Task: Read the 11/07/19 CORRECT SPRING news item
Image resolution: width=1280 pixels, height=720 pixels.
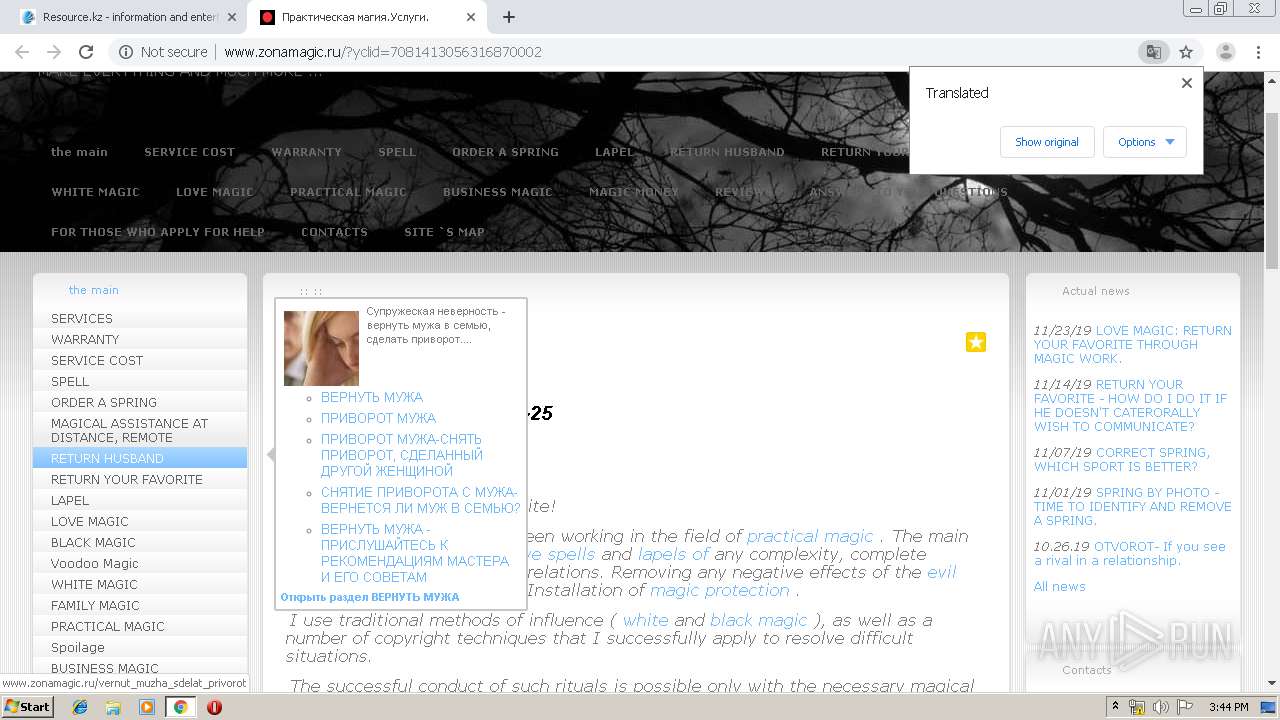Action: tap(1122, 459)
